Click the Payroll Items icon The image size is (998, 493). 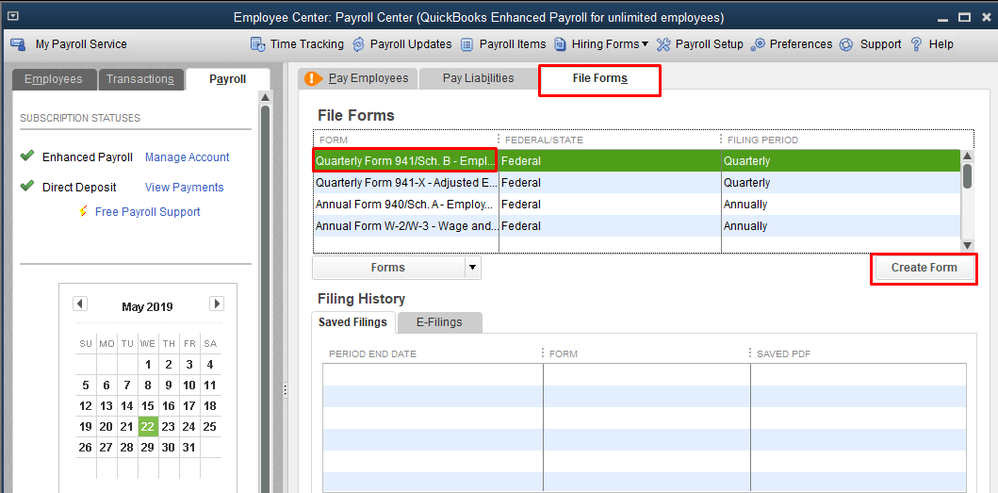[x=467, y=45]
